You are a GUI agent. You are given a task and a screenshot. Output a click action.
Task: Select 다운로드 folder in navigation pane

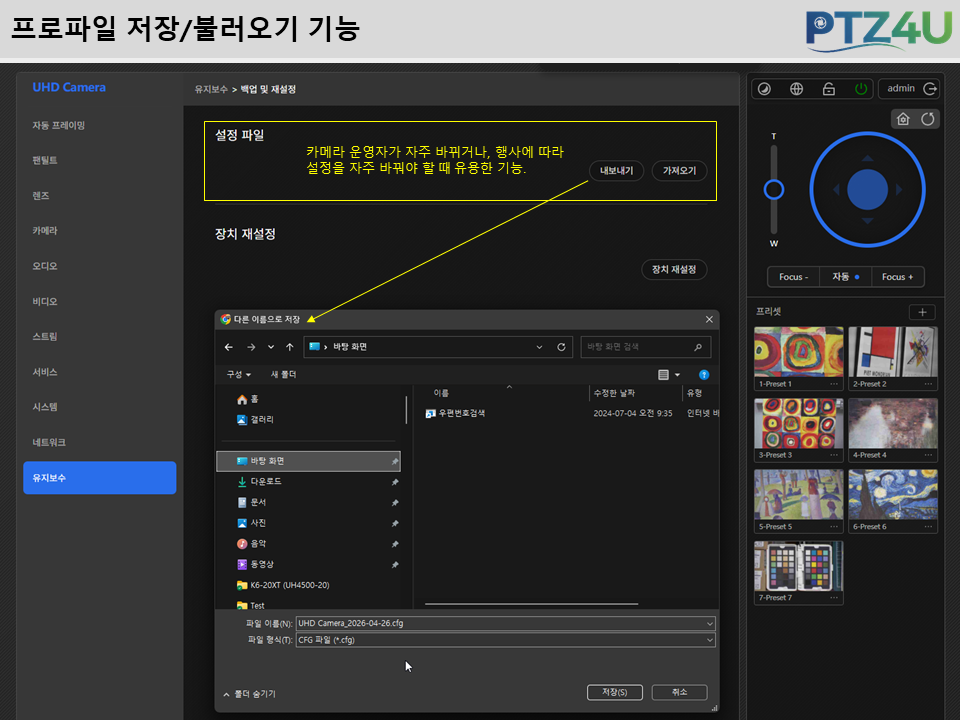click(309, 482)
